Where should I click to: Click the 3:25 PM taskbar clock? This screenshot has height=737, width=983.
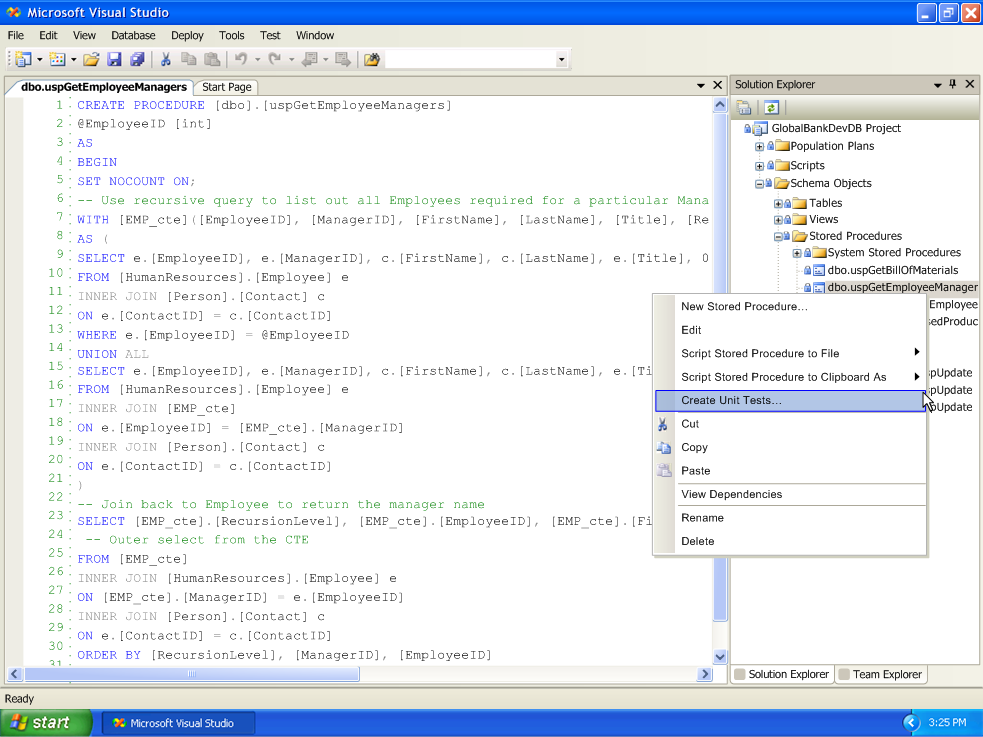947,723
